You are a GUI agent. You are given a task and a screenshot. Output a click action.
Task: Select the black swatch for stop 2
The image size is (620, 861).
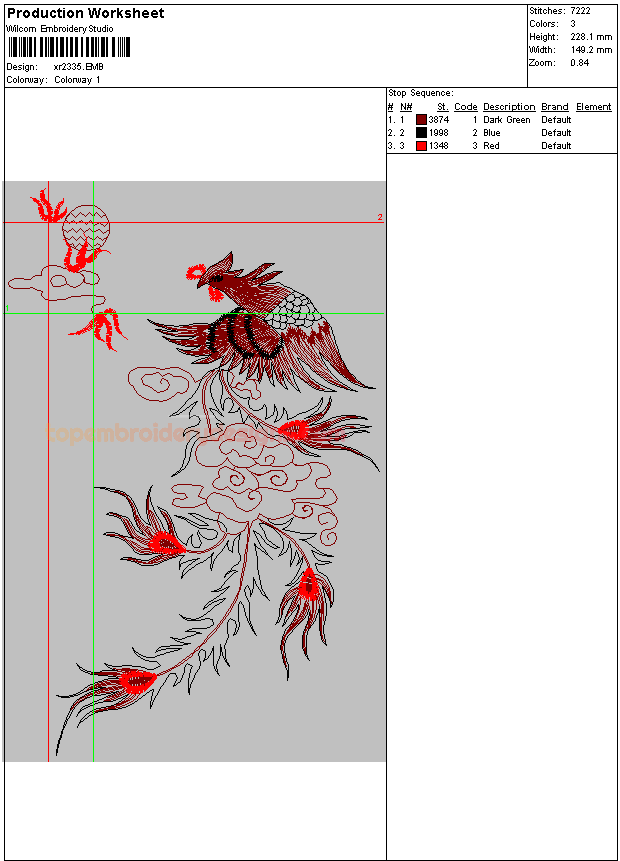point(421,133)
